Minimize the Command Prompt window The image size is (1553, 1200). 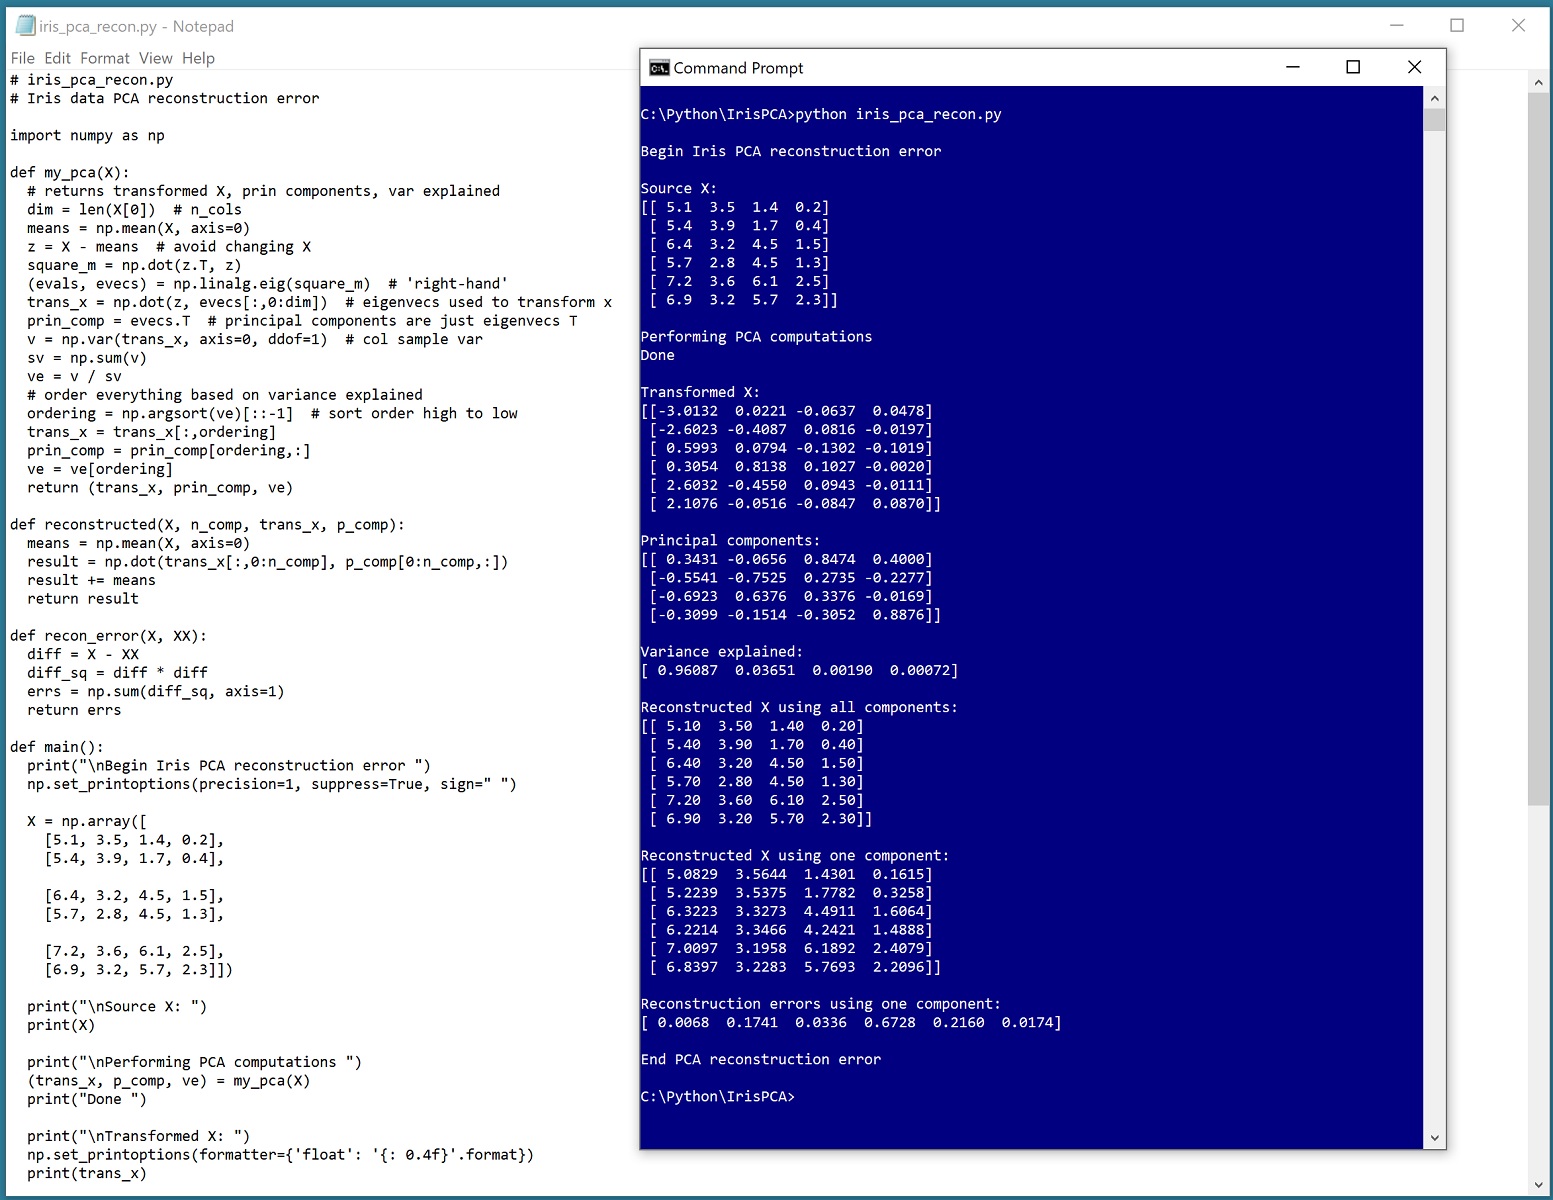[x=1292, y=67]
